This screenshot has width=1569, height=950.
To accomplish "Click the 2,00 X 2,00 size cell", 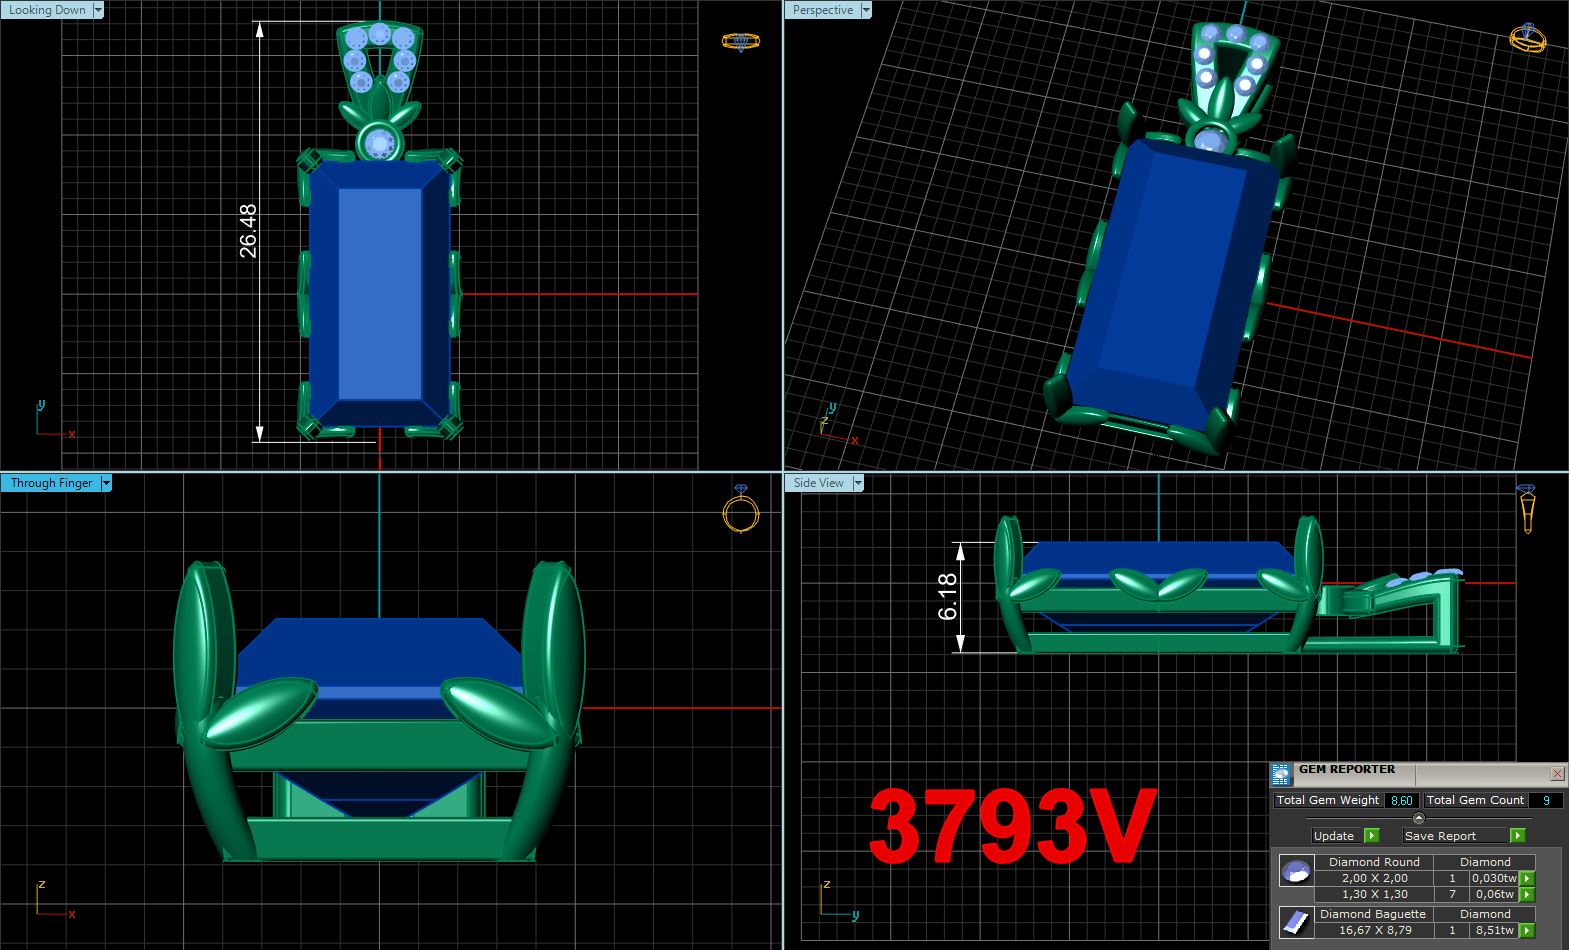I will tap(1374, 878).
